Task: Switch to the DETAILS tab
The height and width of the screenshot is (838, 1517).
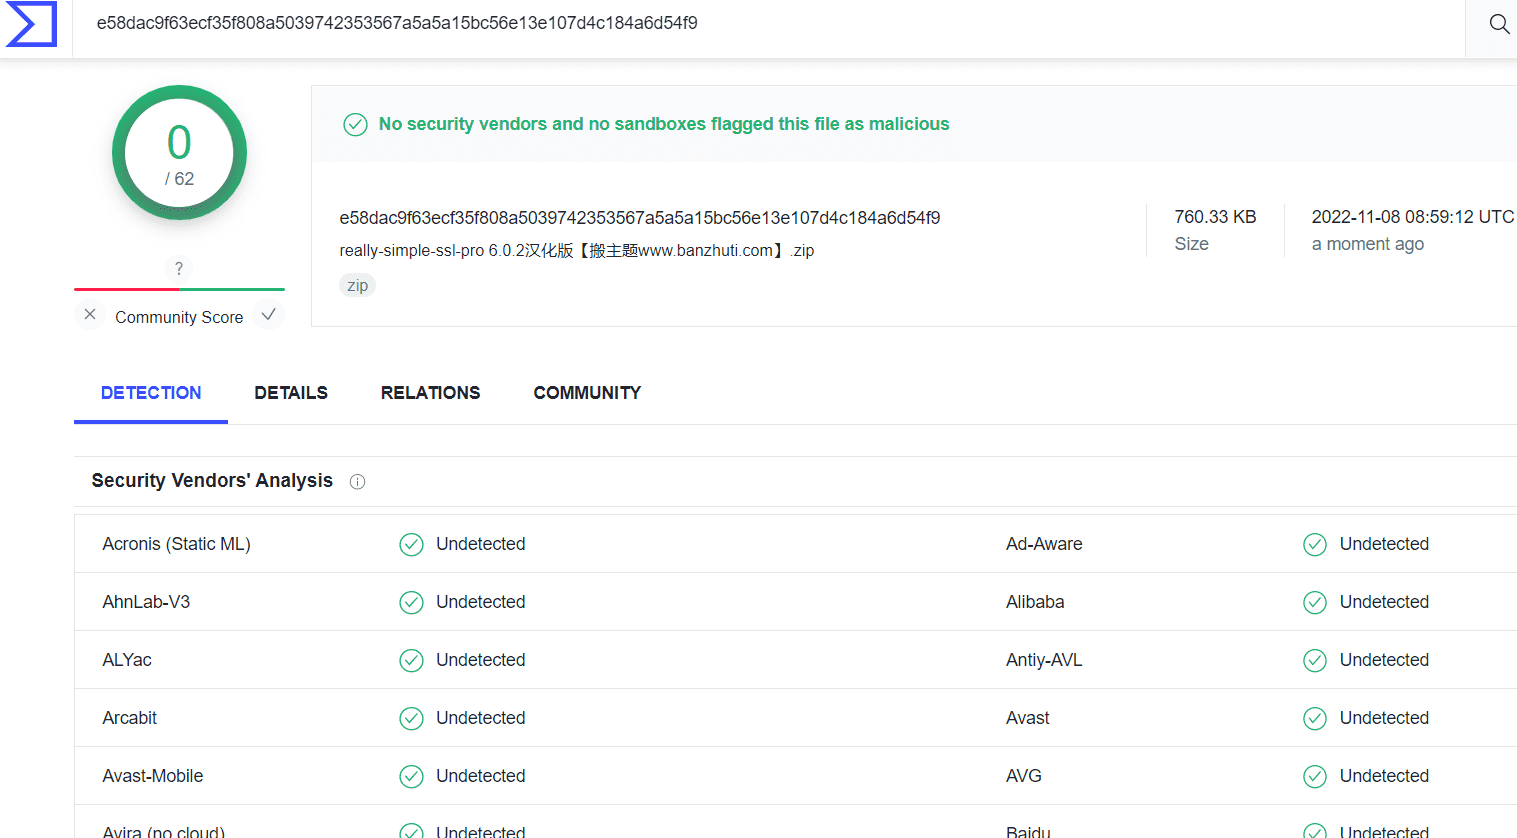Action: click(x=291, y=393)
